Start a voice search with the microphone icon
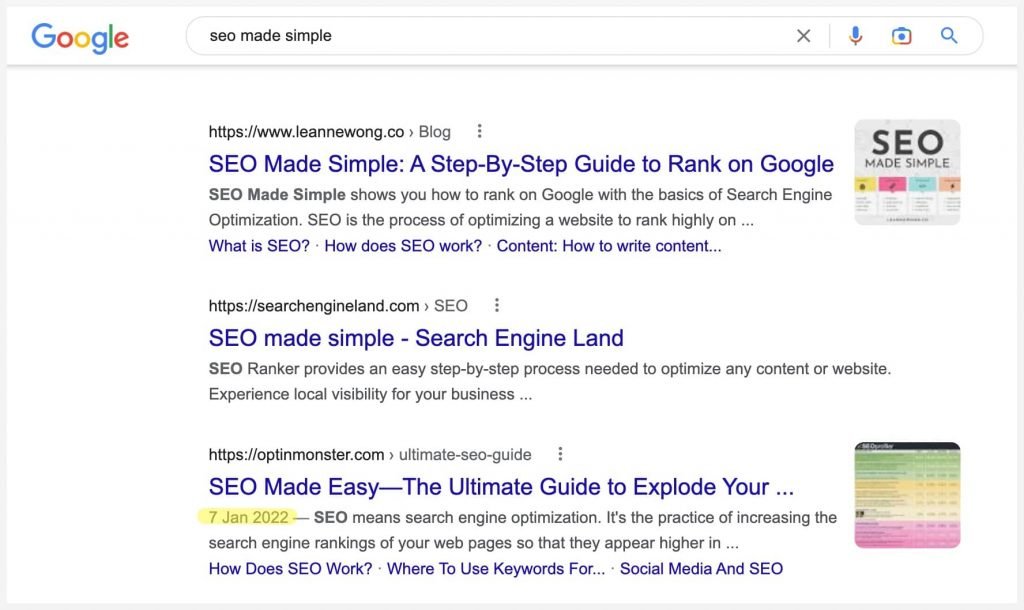 click(855, 35)
